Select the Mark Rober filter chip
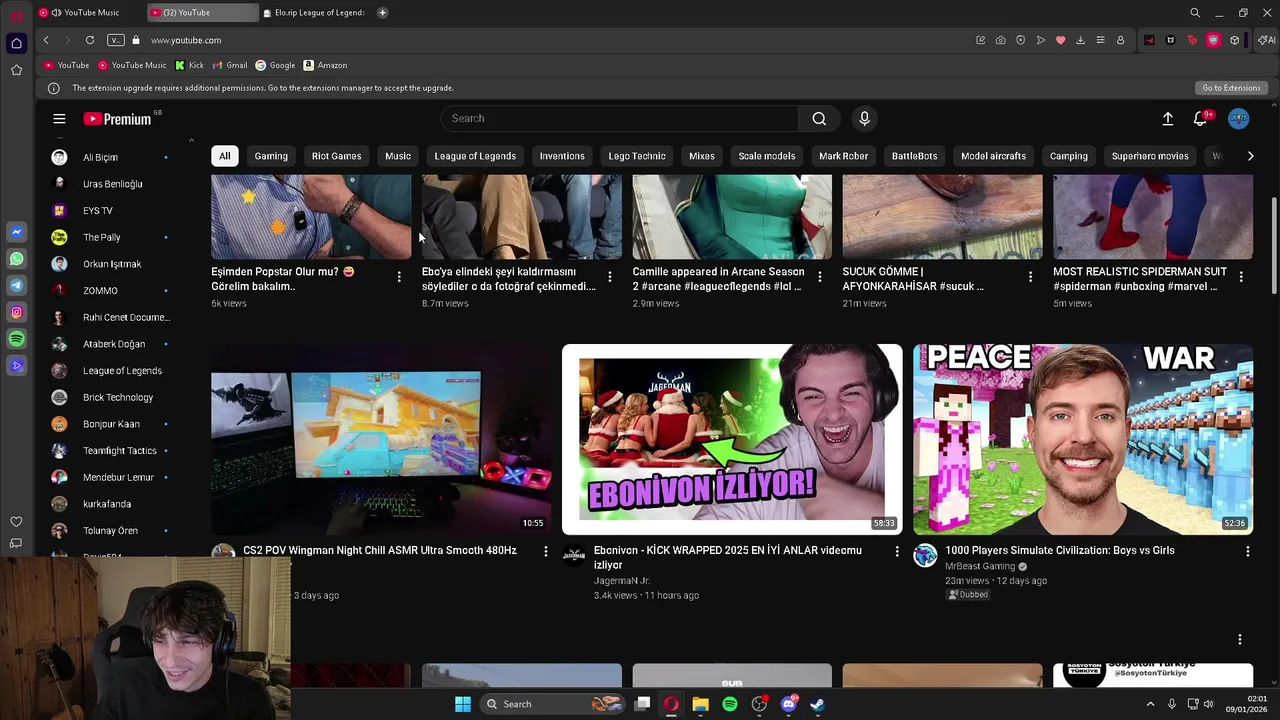Viewport: 1280px width, 720px height. tap(843, 156)
